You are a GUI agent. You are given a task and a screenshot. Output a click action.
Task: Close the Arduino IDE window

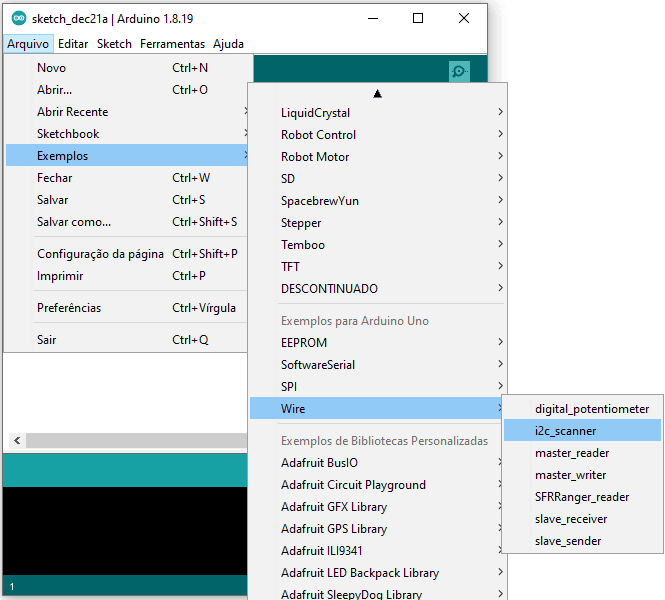[x=464, y=18]
